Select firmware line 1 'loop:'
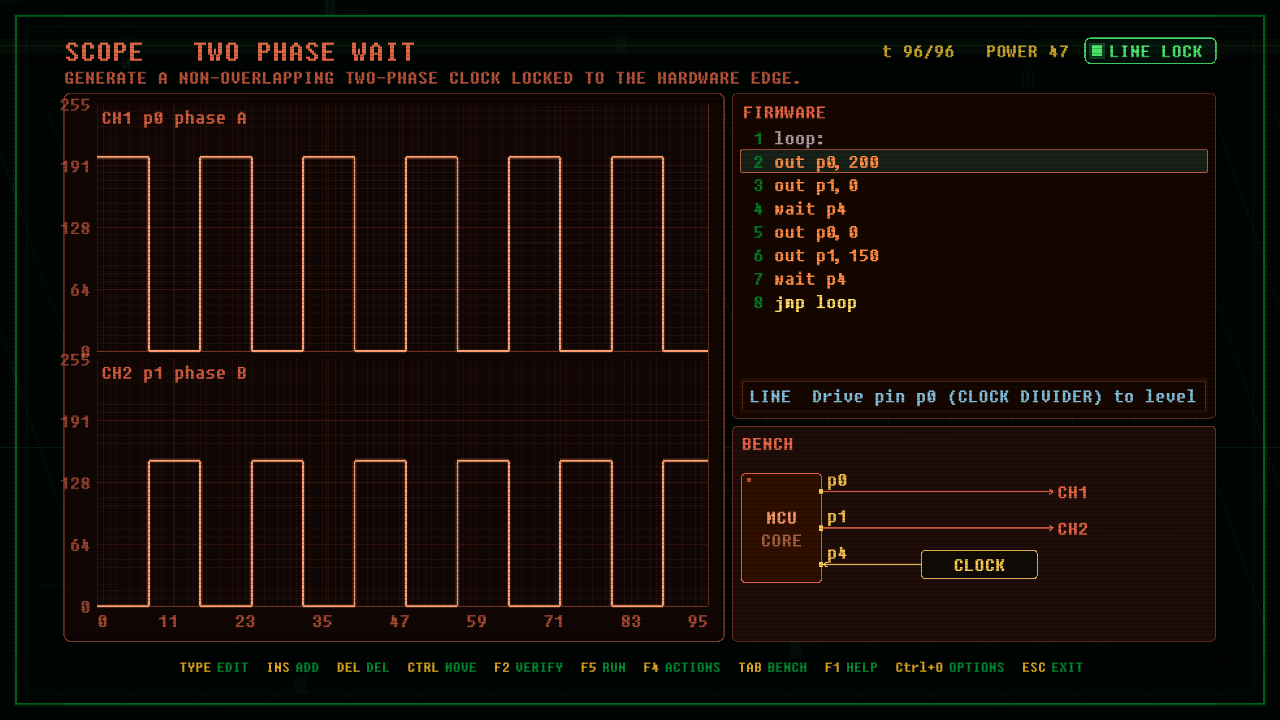1280x720 pixels. (974, 138)
